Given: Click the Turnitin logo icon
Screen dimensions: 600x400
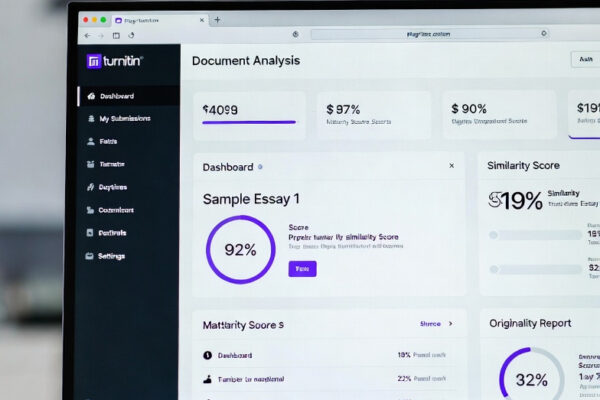Looking at the screenshot, I should (94, 61).
